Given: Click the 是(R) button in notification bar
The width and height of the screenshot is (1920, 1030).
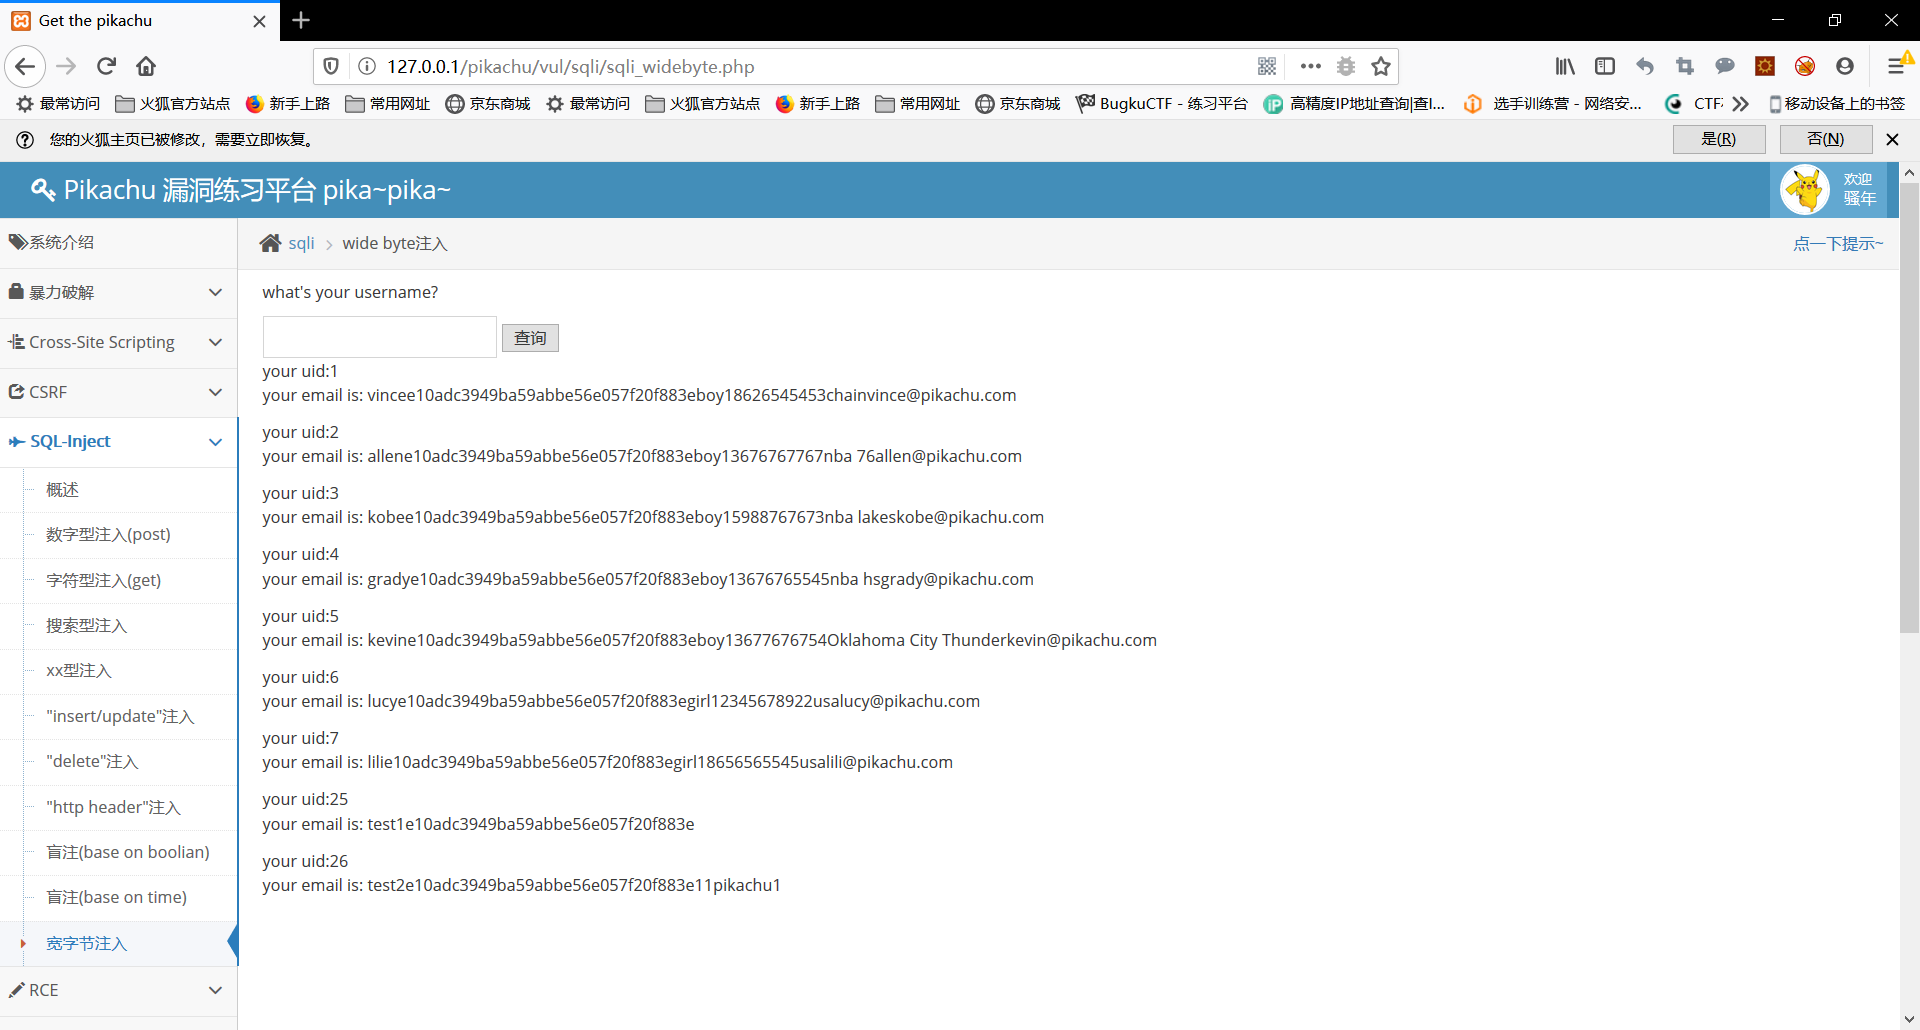Looking at the screenshot, I should click(1719, 139).
